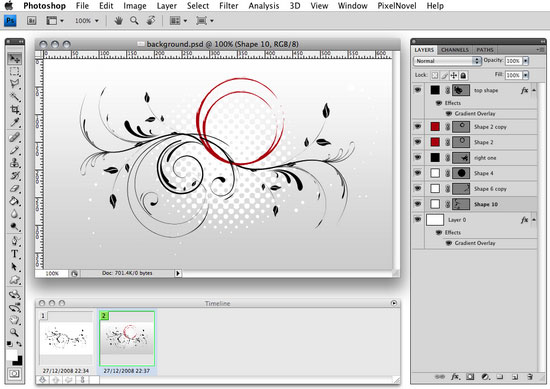This screenshot has width=550, height=389.
Task: Select the Polygonal Lasso tool
Action: 14,84
